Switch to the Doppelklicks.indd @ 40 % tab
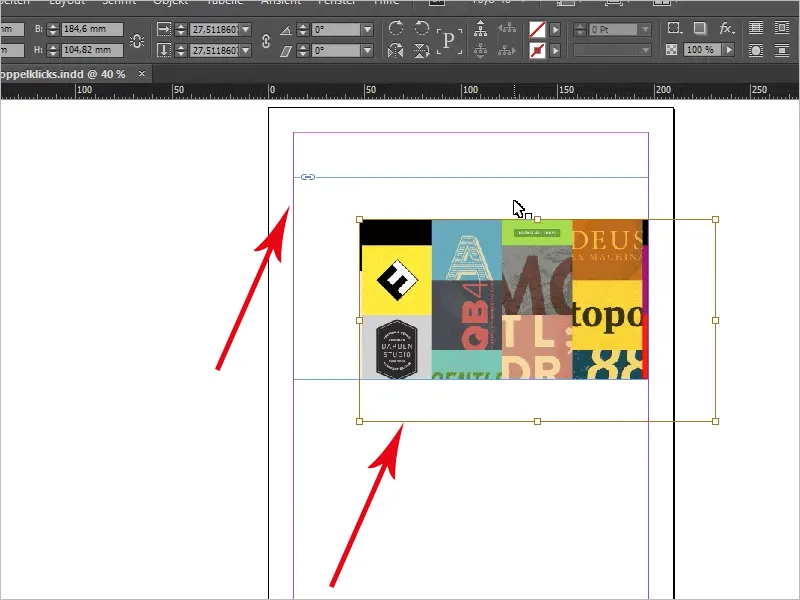 point(63,74)
